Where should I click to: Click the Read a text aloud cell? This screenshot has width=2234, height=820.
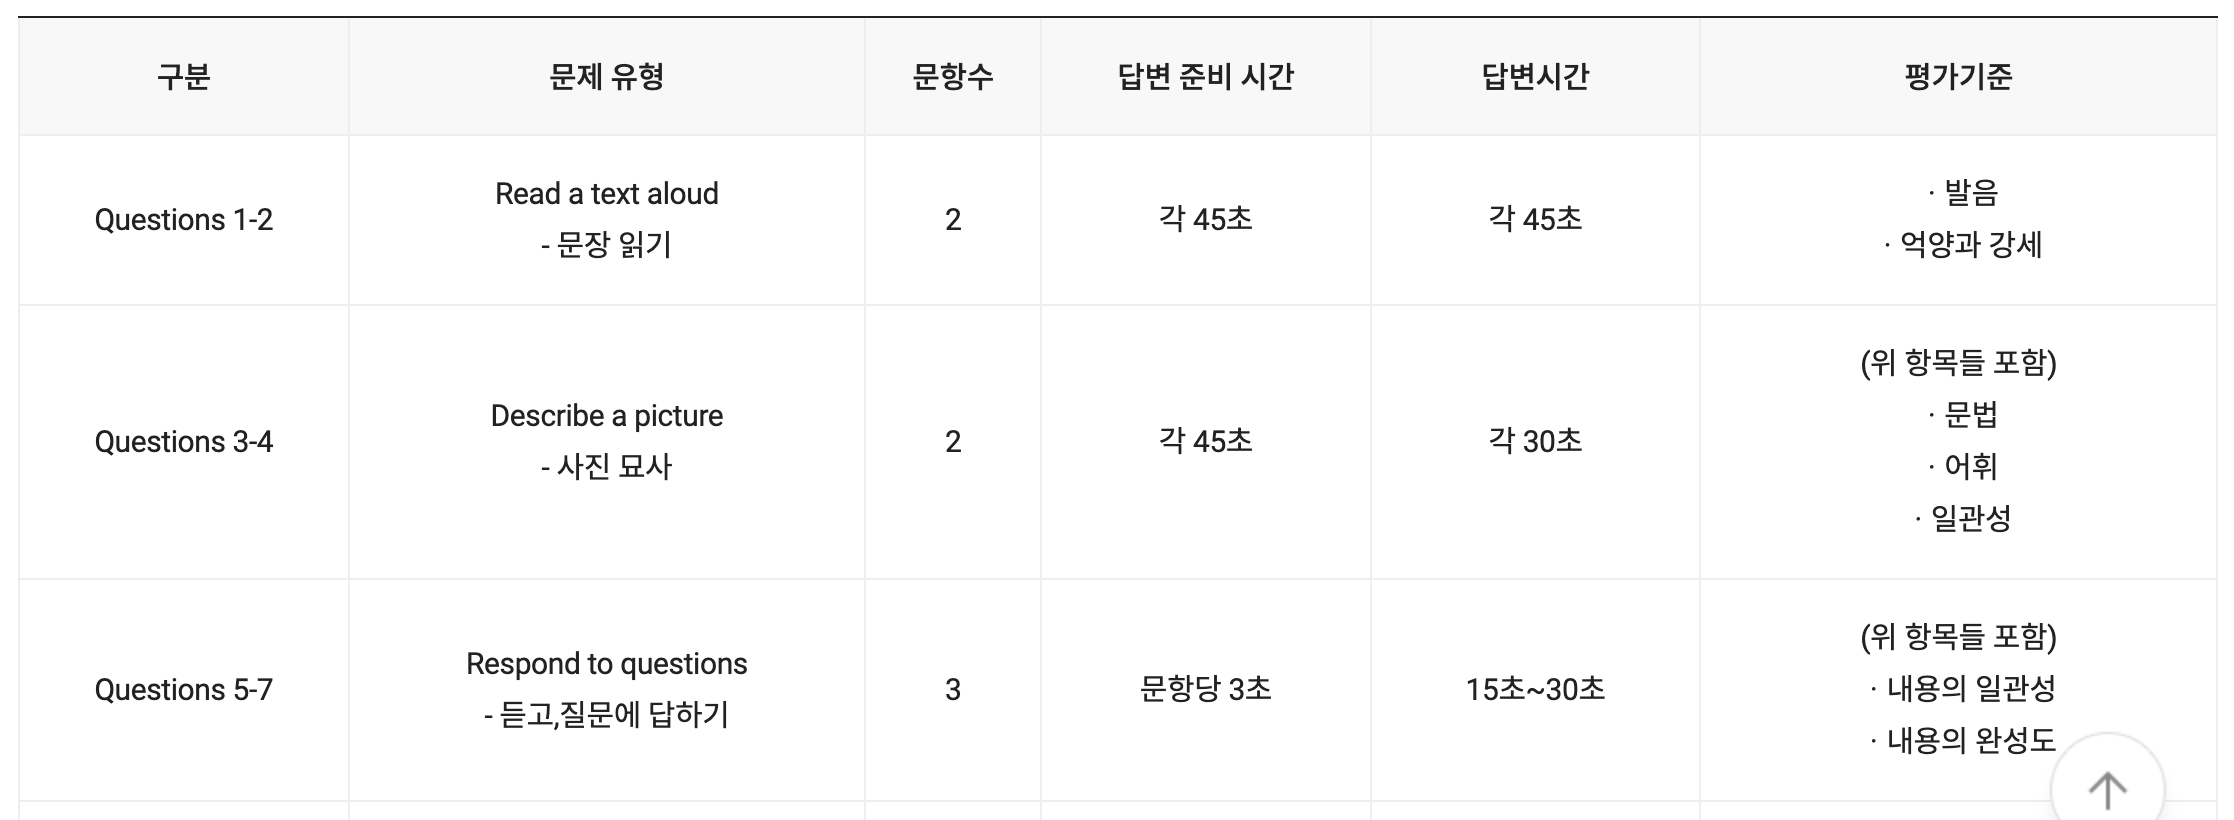(x=606, y=194)
